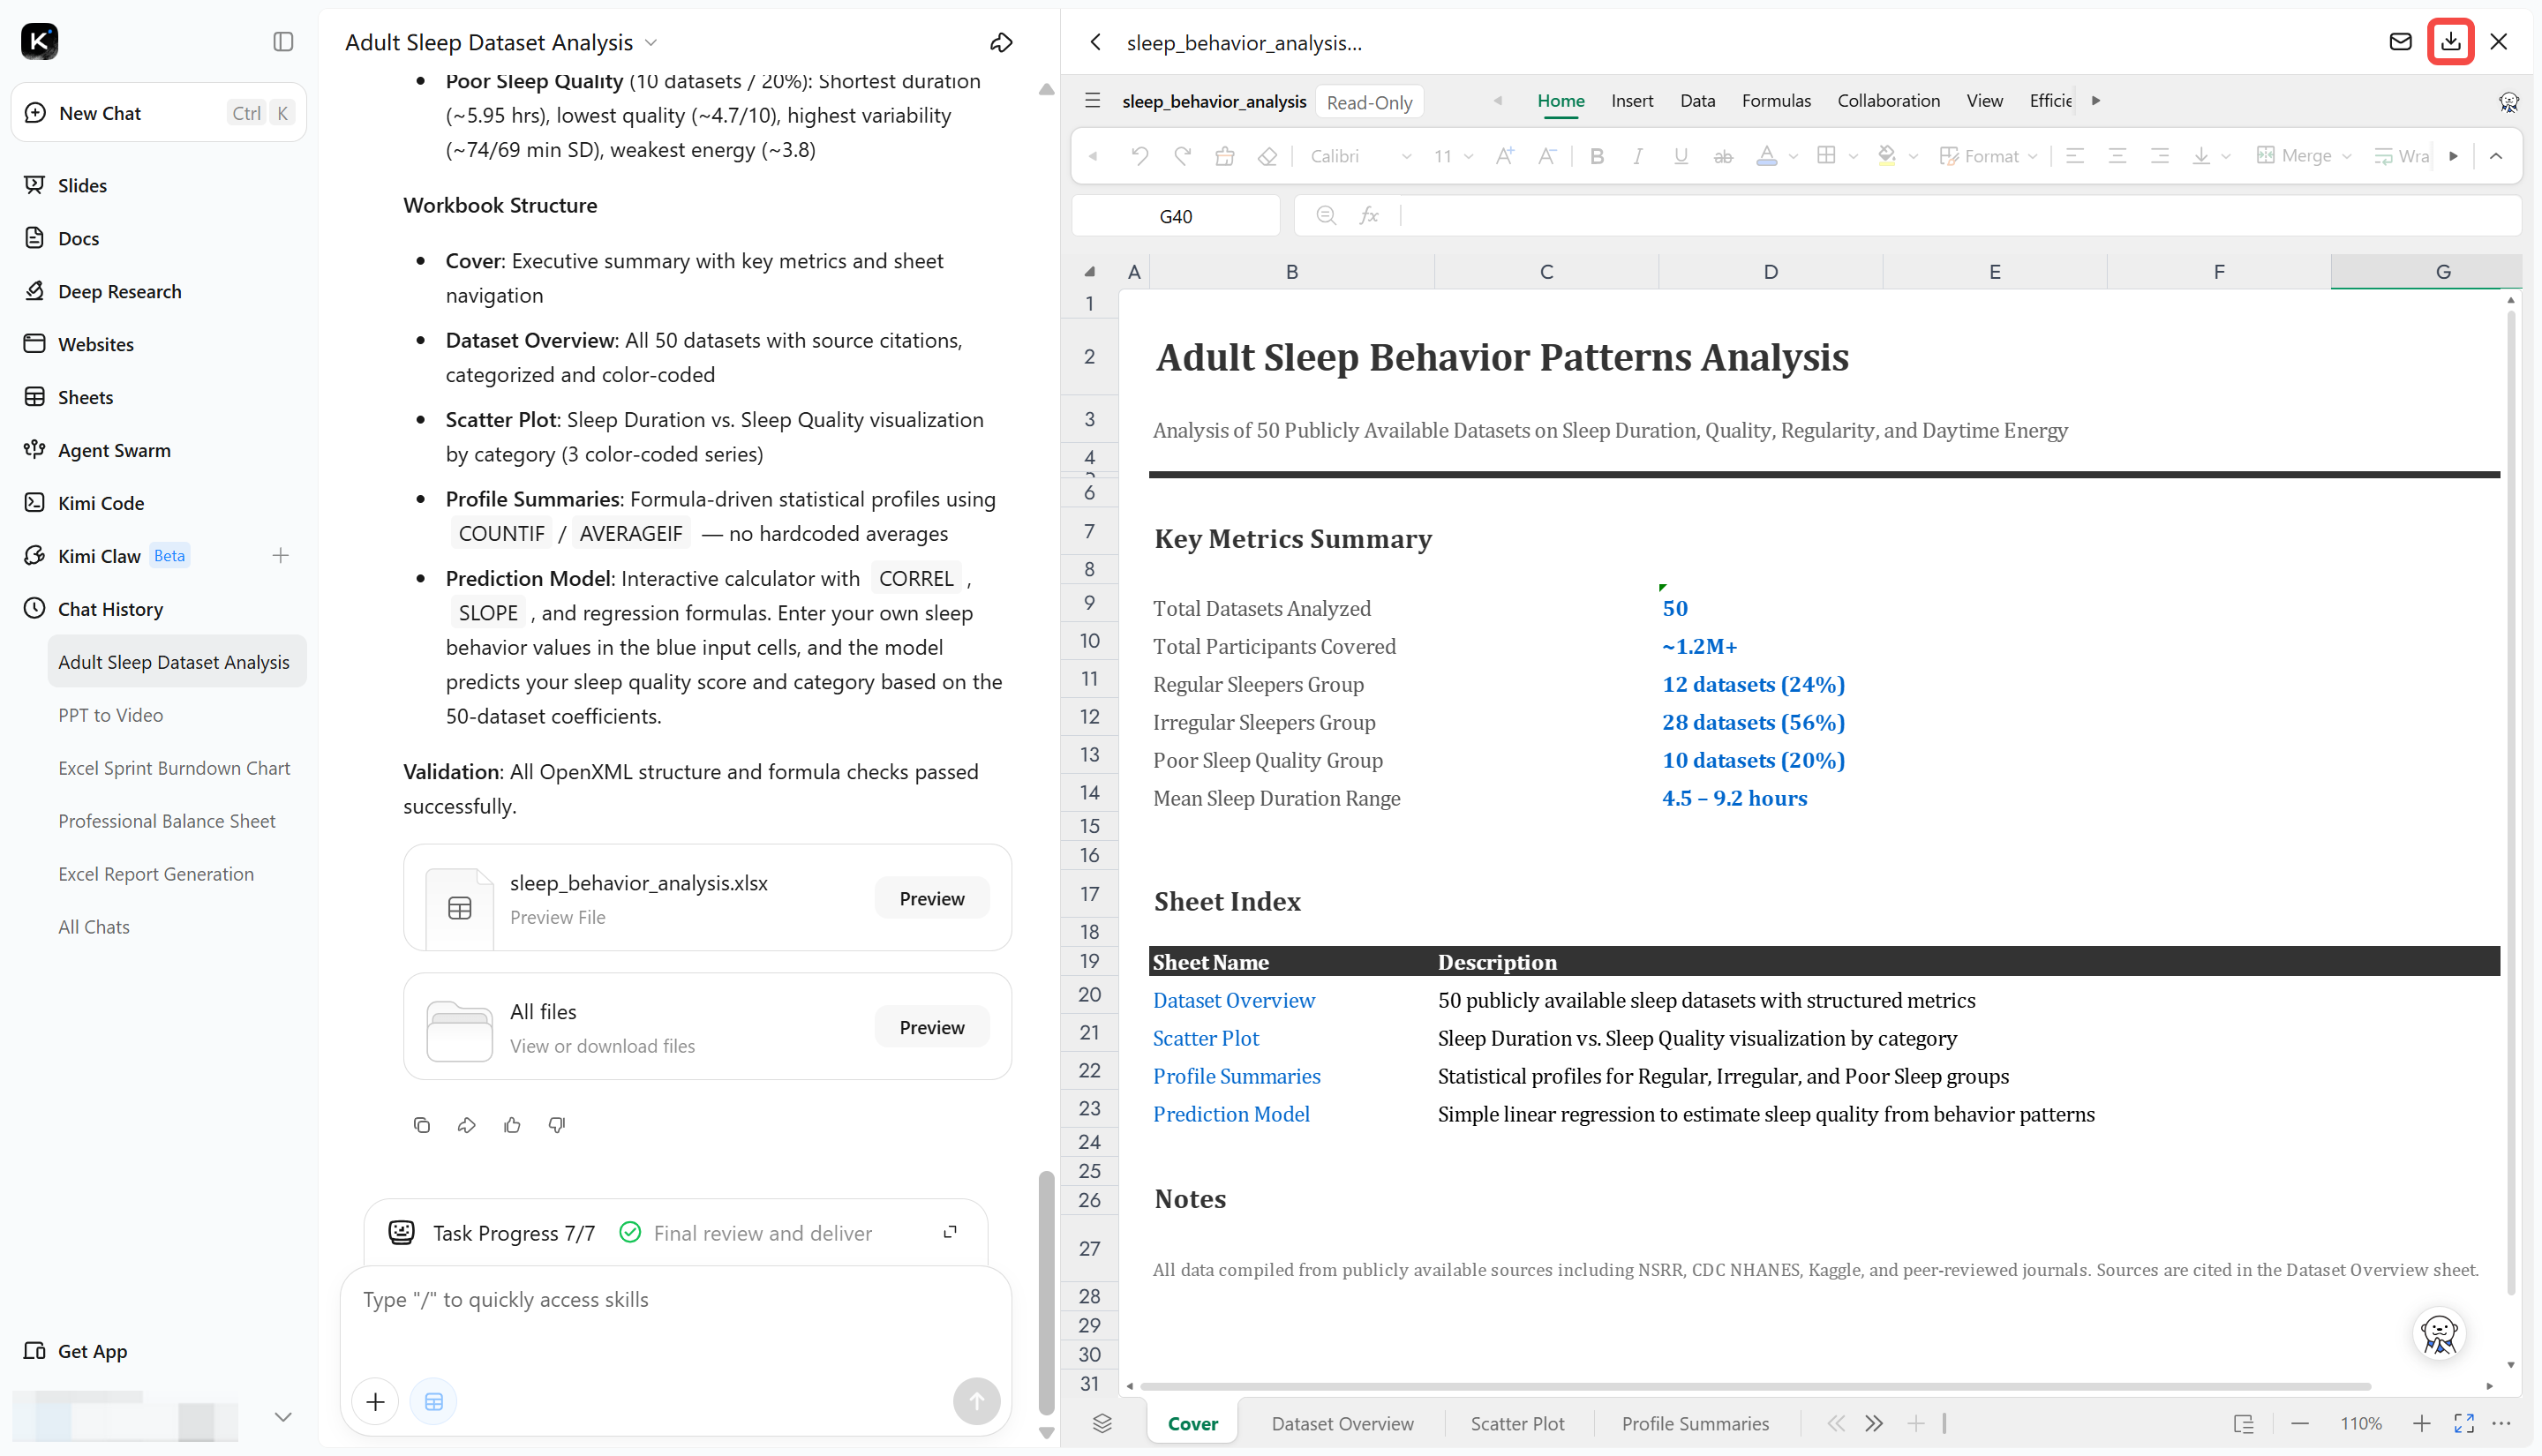Align text right in toolbar
Image resolution: width=2542 pixels, height=1456 pixels.
[2160, 156]
